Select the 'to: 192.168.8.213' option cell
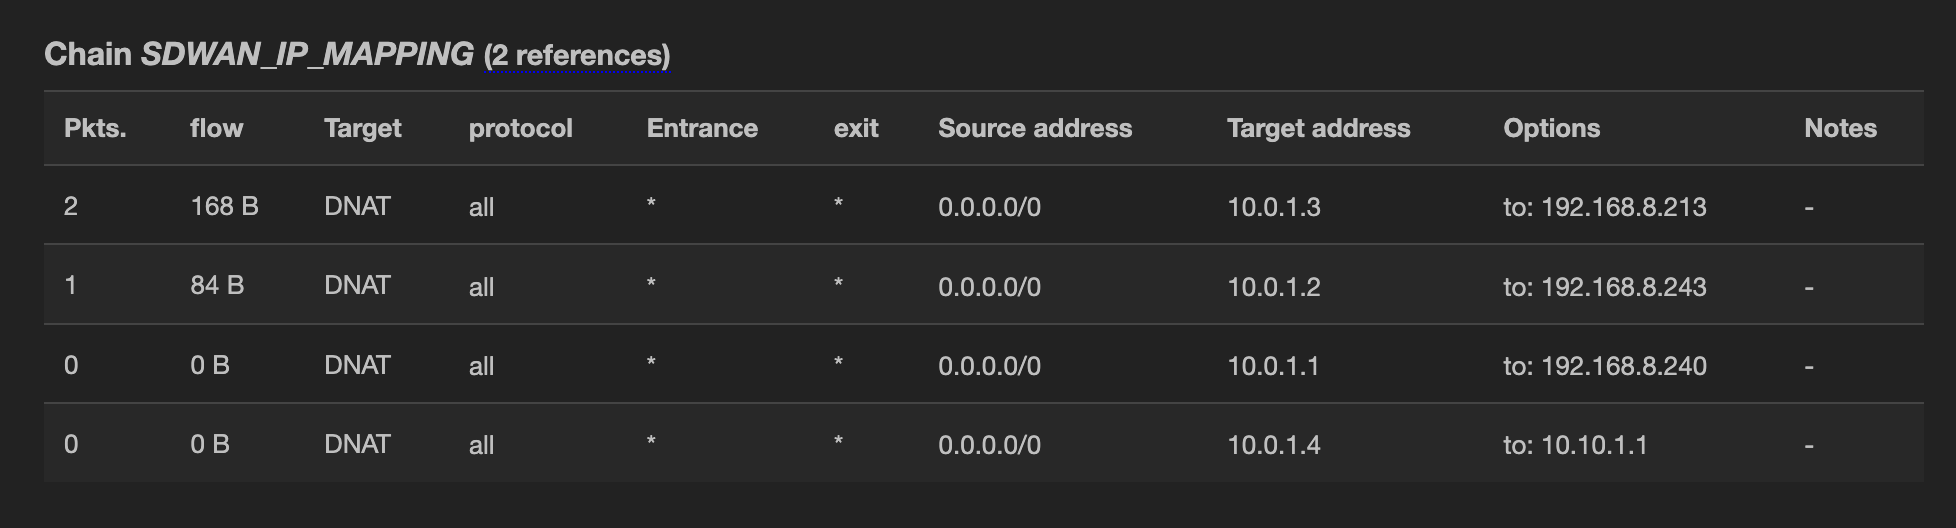This screenshot has width=1956, height=528. [1604, 207]
